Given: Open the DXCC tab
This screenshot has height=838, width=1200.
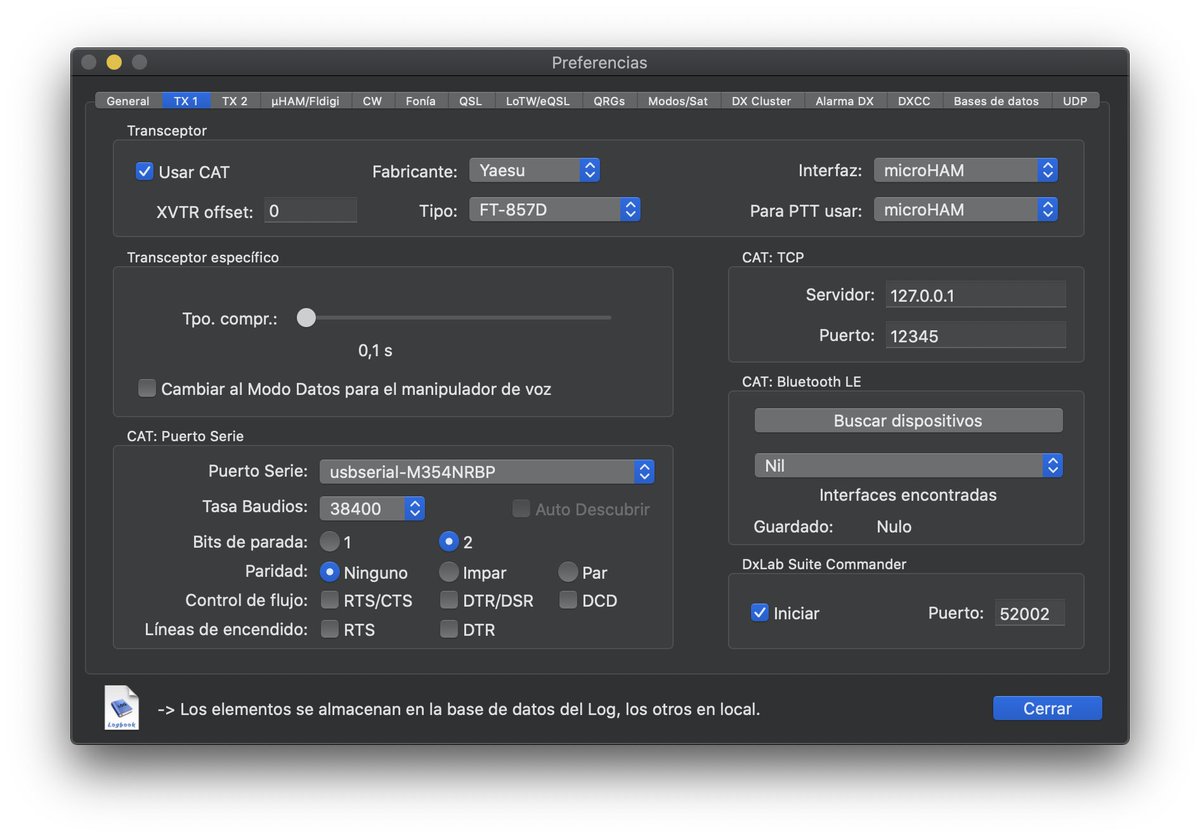Looking at the screenshot, I should [x=914, y=101].
